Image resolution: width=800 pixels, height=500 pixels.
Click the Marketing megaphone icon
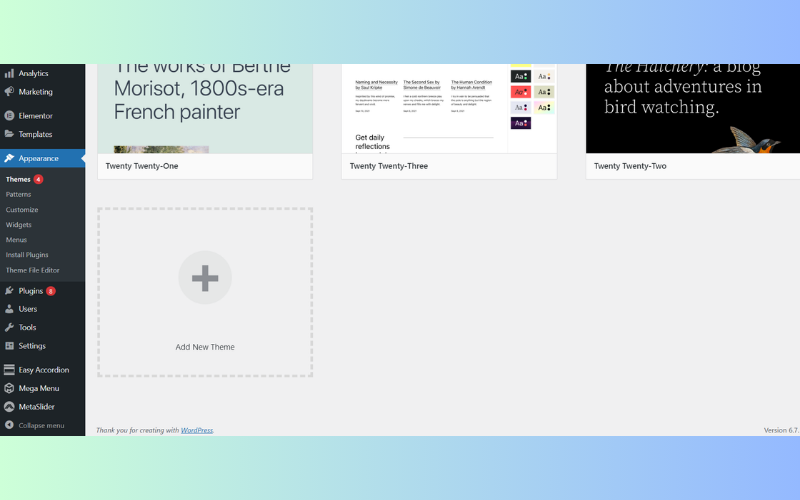pos(9,92)
